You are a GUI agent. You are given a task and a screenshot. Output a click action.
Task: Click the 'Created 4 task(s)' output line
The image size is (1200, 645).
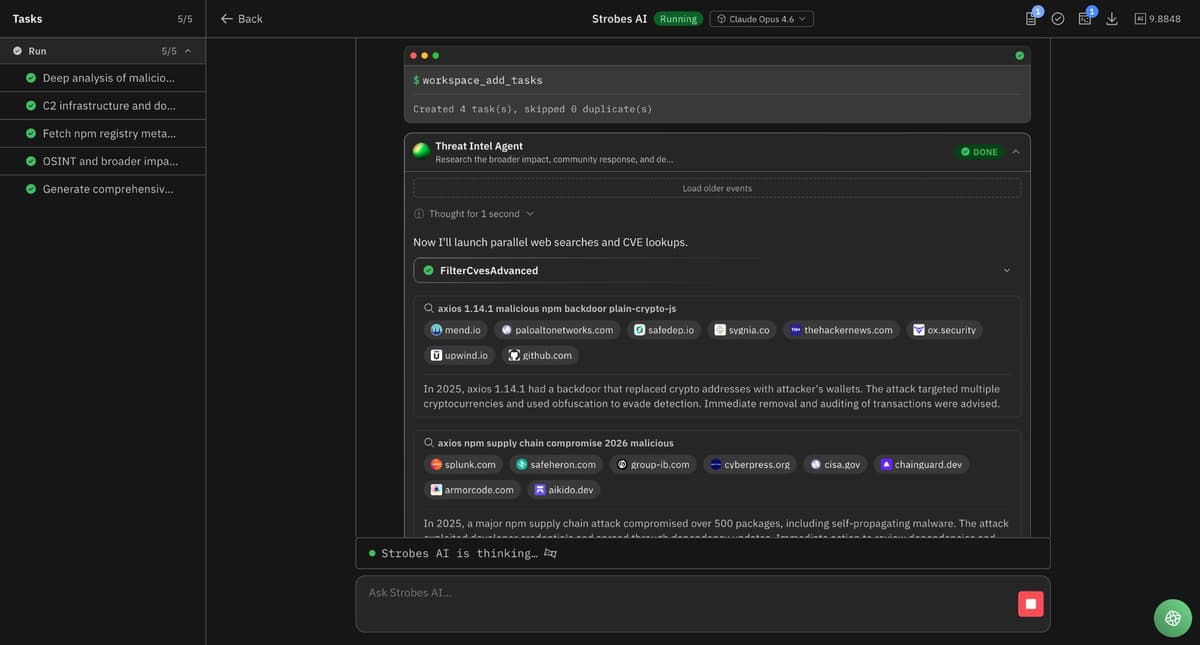coord(532,109)
